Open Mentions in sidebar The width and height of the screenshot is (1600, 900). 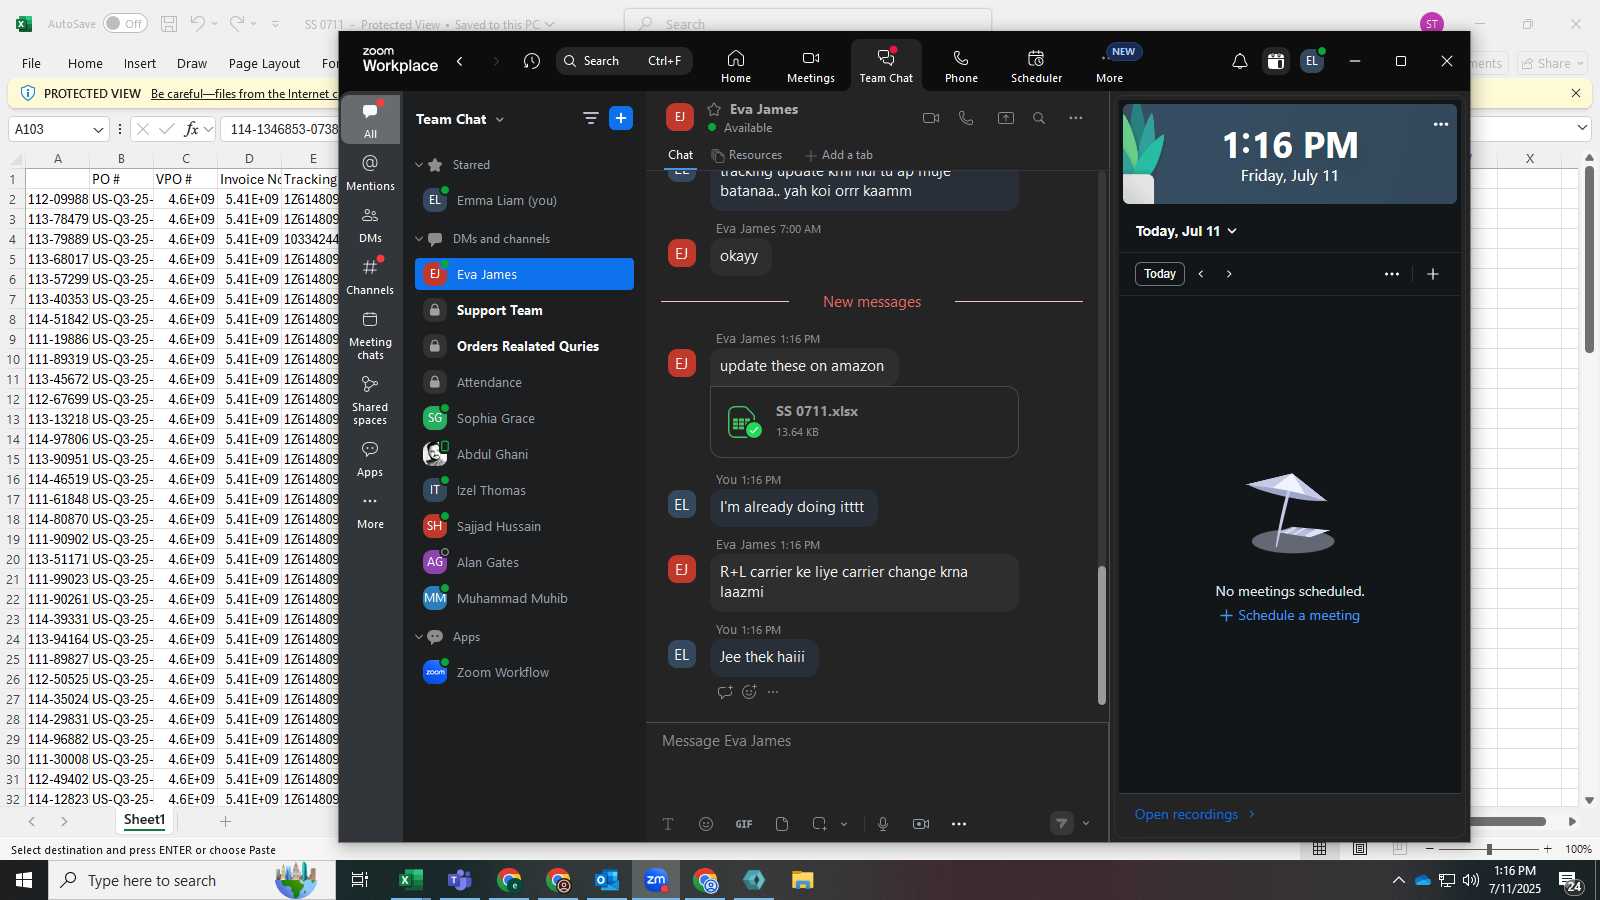pyautogui.click(x=370, y=172)
